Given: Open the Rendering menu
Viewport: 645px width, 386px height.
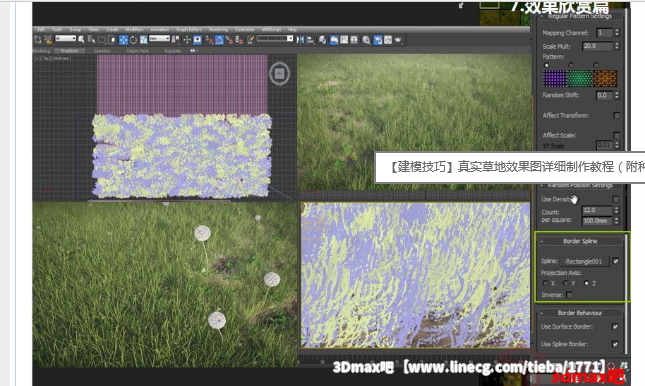Looking at the screenshot, I should [218, 30].
